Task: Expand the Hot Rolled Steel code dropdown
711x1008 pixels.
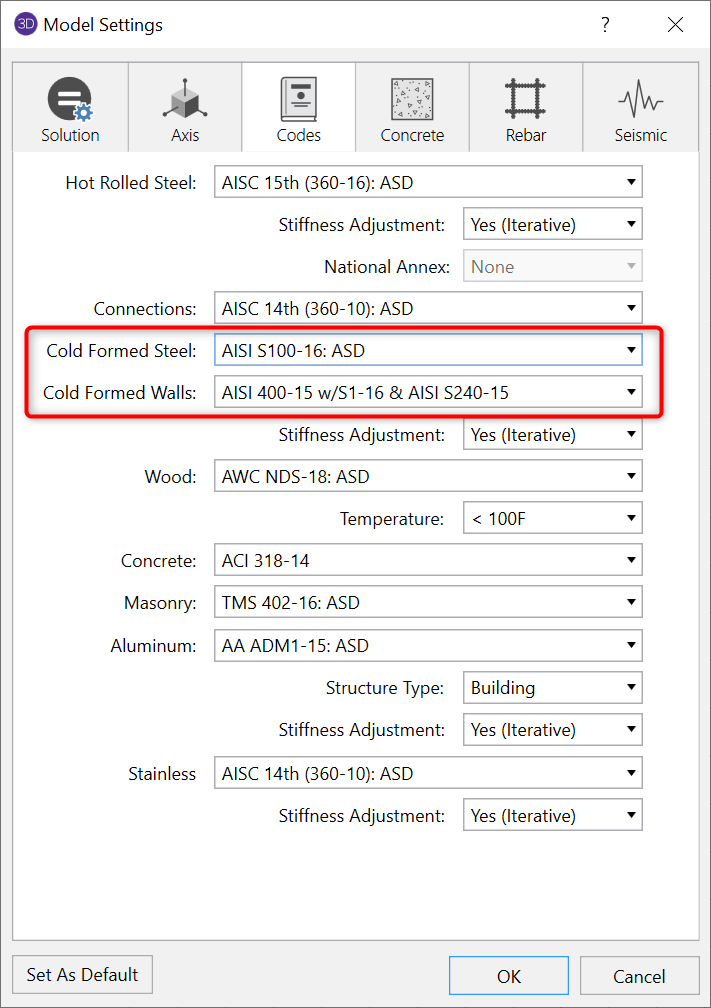Action: [428, 183]
